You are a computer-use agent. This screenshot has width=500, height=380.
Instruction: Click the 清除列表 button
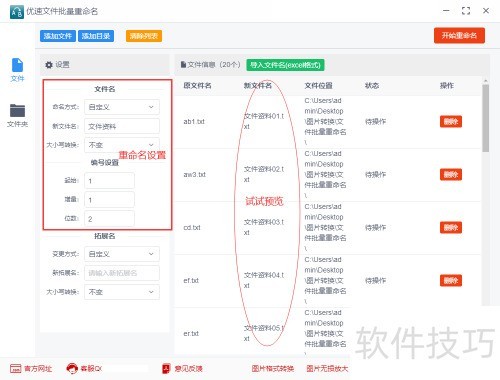(x=144, y=36)
